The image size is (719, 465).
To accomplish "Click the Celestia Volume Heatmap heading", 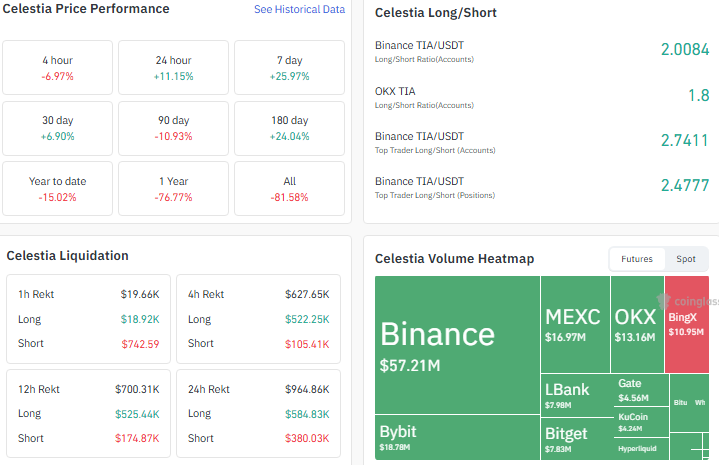I will click(x=454, y=259).
